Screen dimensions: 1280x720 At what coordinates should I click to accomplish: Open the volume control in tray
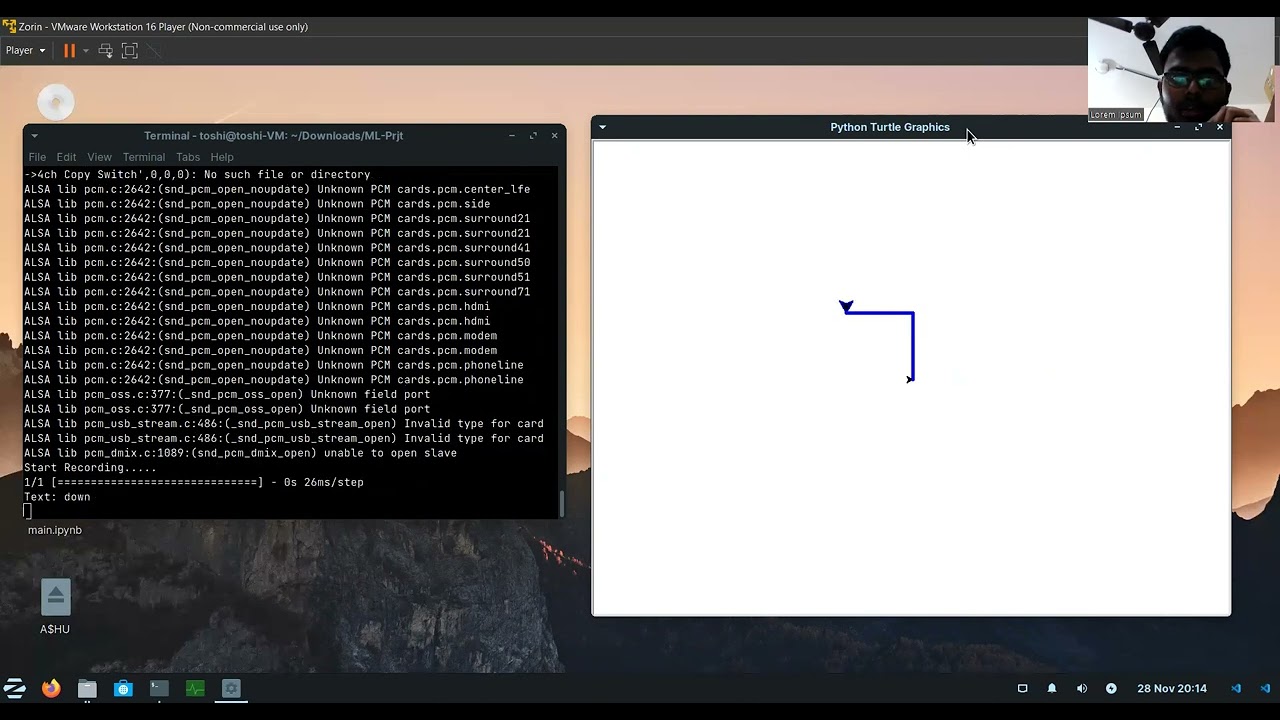click(x=1081, y=688)
